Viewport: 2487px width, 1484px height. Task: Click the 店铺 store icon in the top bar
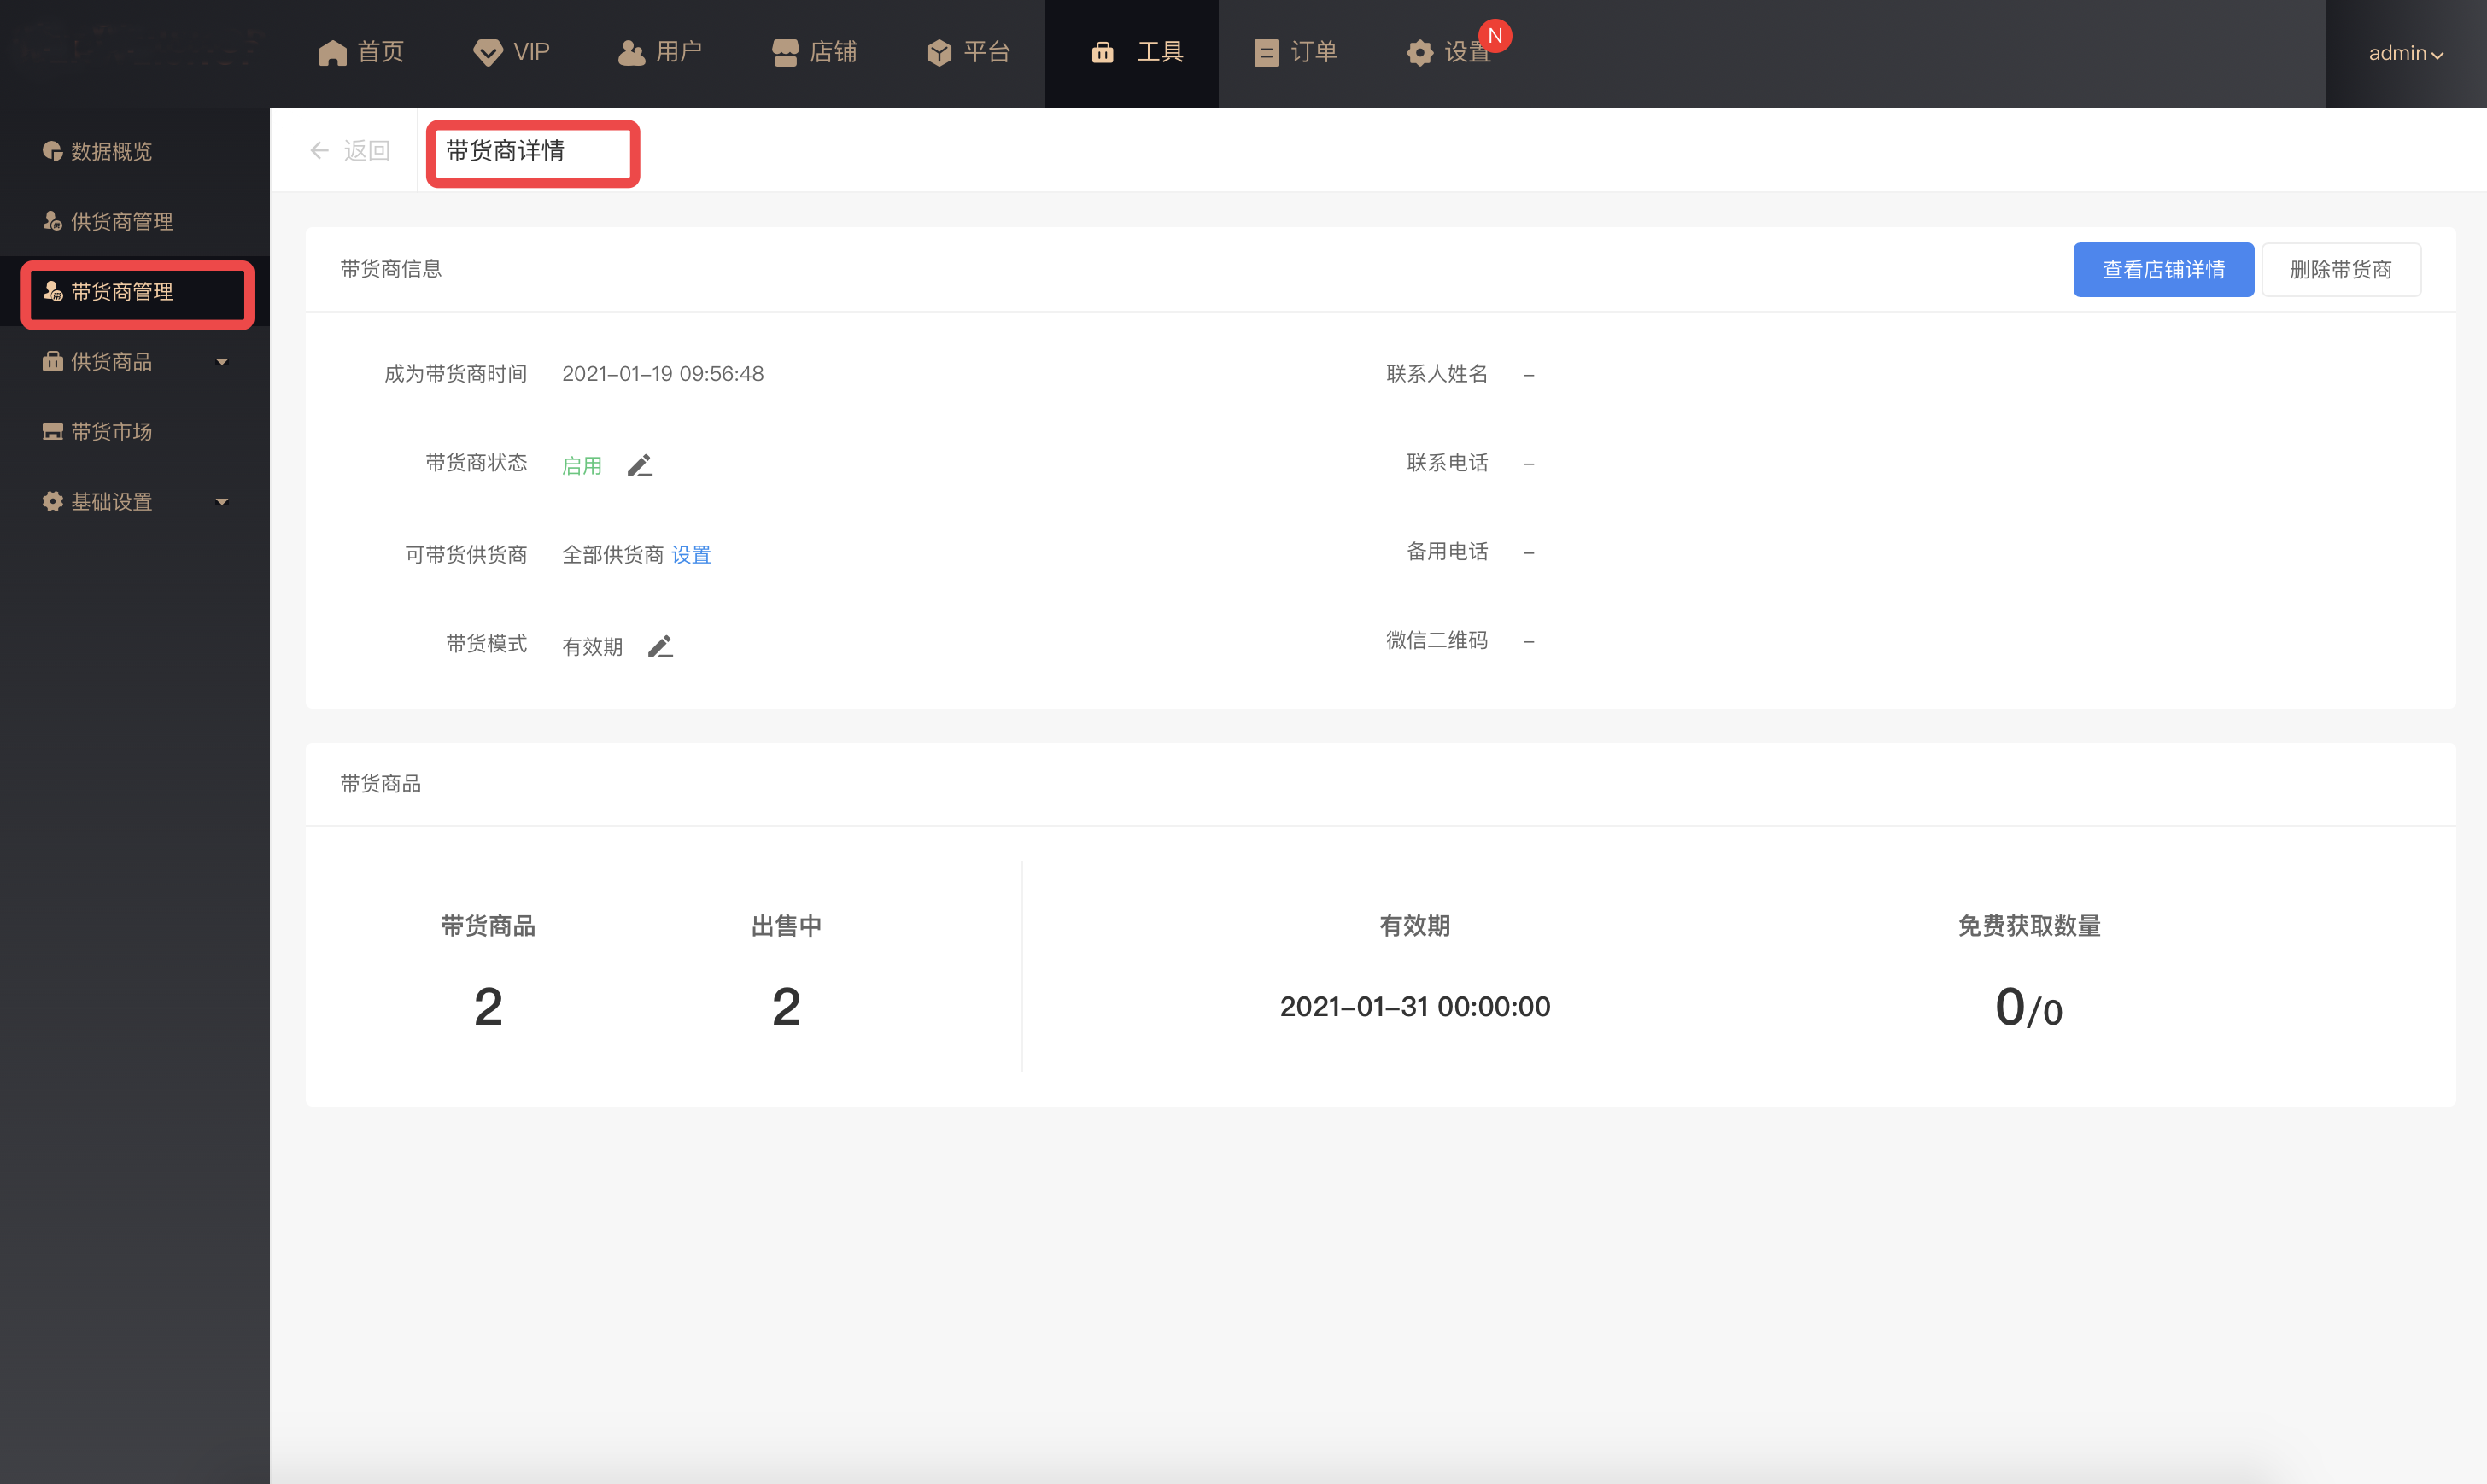point(785,52)
